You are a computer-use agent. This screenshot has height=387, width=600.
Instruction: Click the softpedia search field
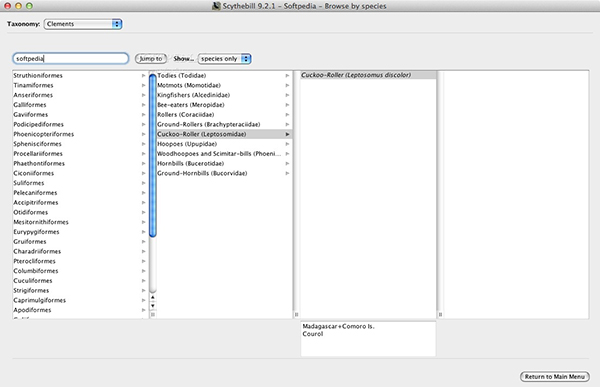coord(71,59)
